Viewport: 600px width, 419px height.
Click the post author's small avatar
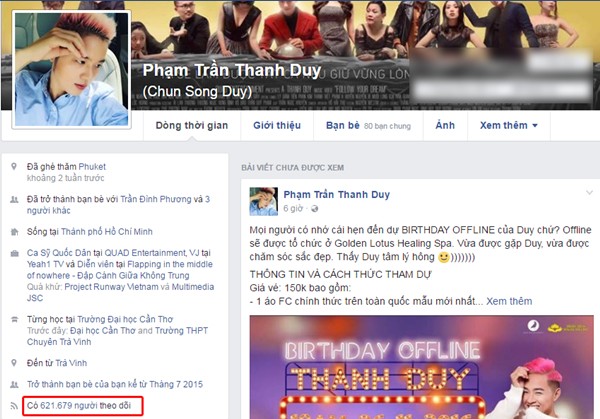pos(264,201)
